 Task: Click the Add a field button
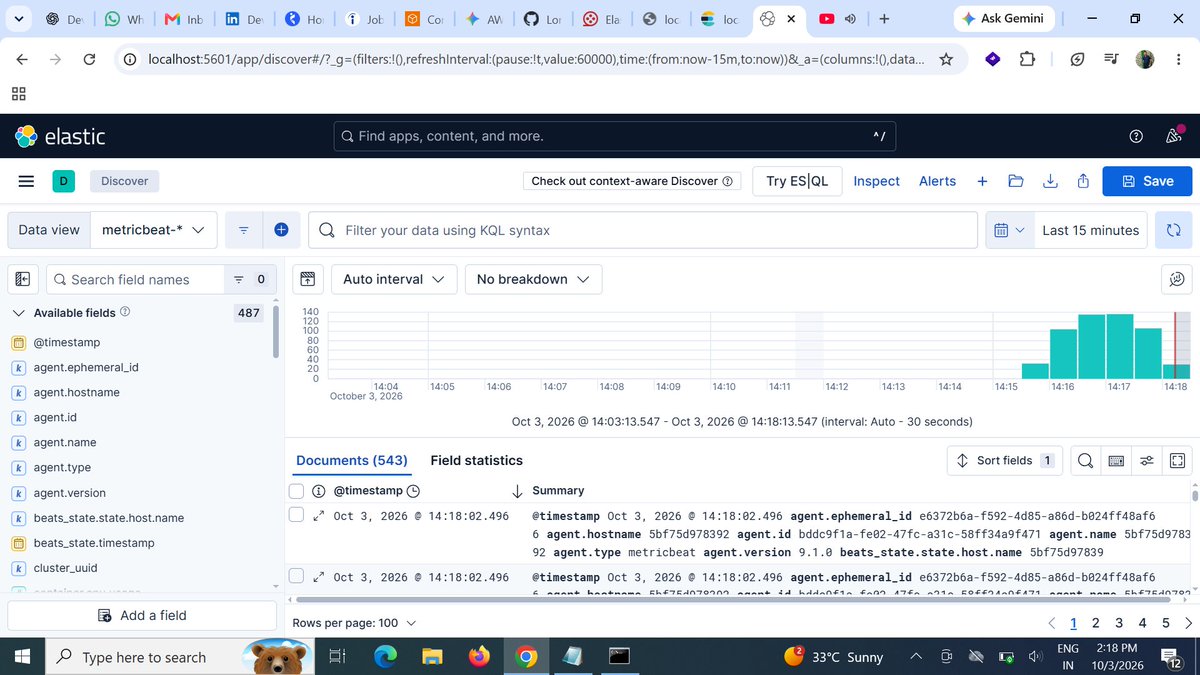click(x=142, y=615)
